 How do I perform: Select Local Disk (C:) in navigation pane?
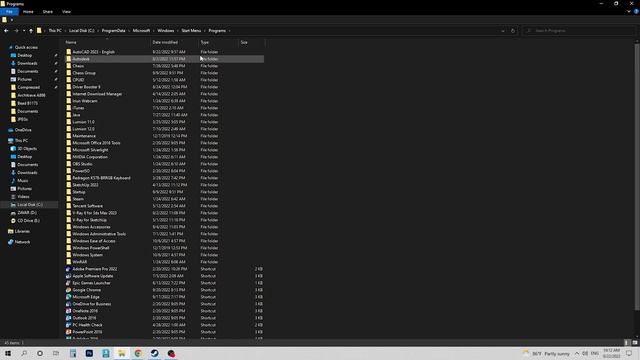(x=29, y=204)
